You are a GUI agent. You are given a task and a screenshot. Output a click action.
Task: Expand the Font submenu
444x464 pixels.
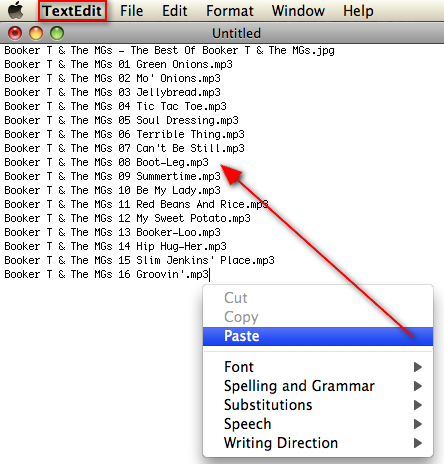pyautogui.click(x=318, y=367)
